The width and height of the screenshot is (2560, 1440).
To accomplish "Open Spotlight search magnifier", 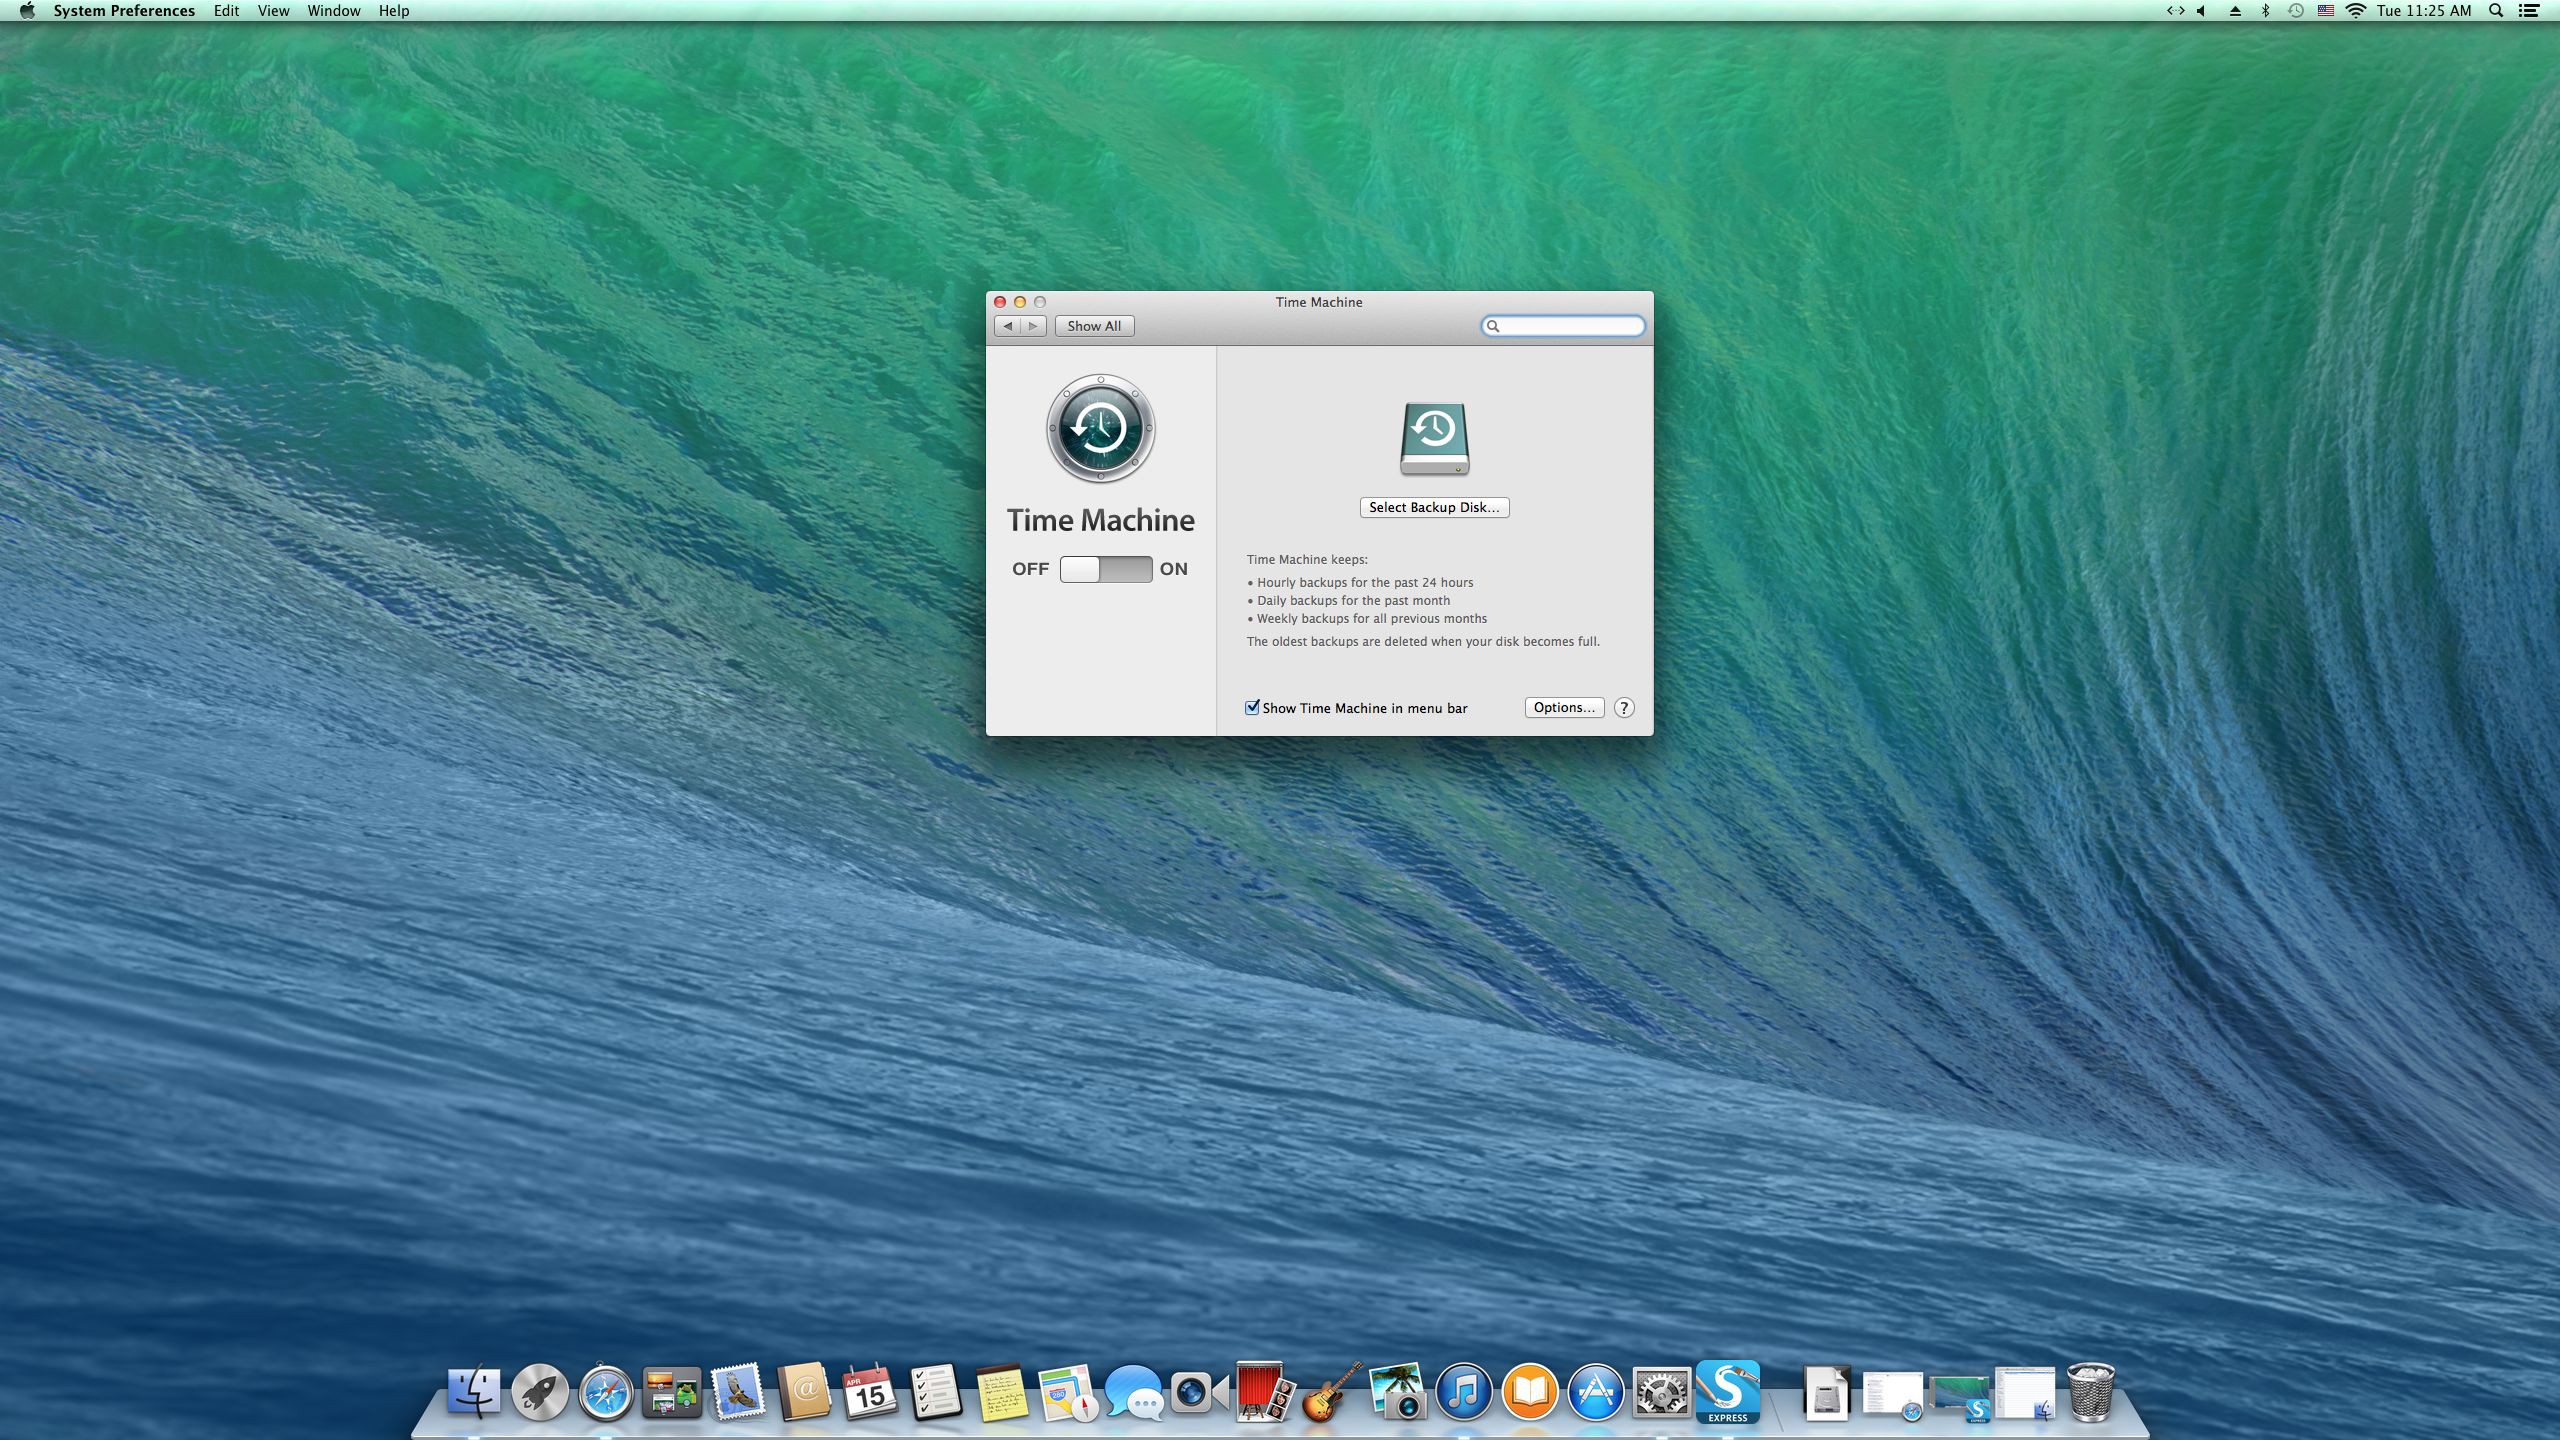I will pos(2496,11).
